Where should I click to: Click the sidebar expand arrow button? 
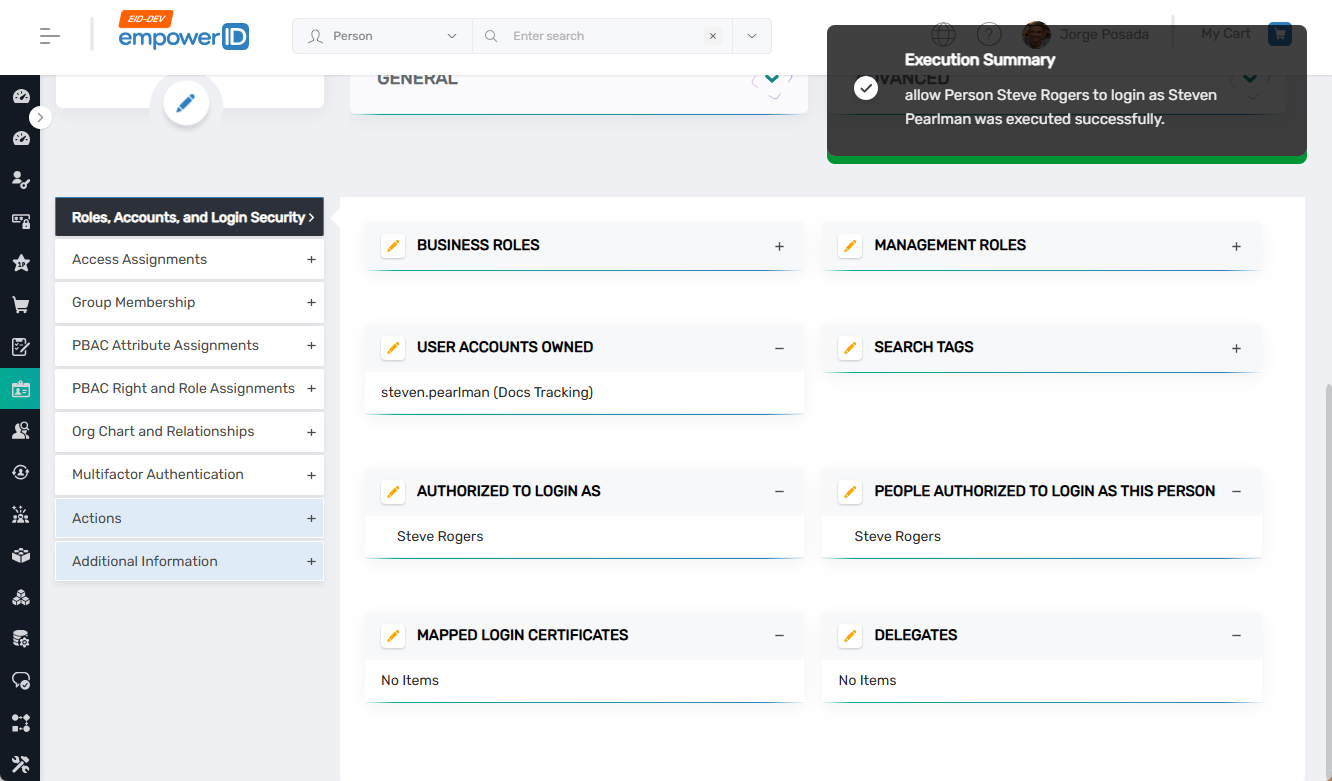click(x=40, y=117)
